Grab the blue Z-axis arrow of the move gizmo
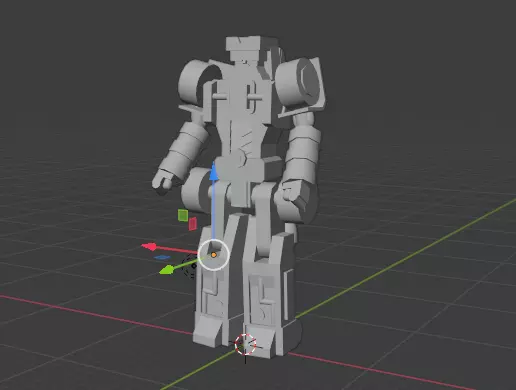 (213, 172)
